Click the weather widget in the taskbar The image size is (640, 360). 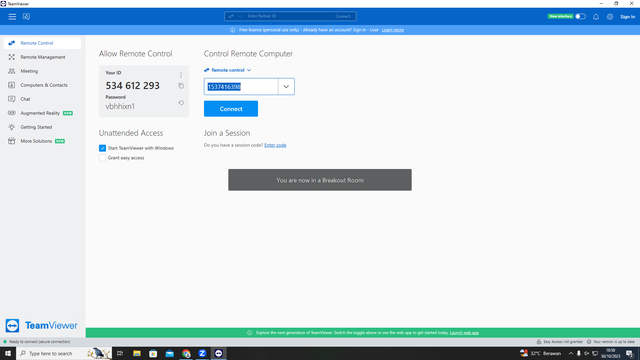[540, 353]
